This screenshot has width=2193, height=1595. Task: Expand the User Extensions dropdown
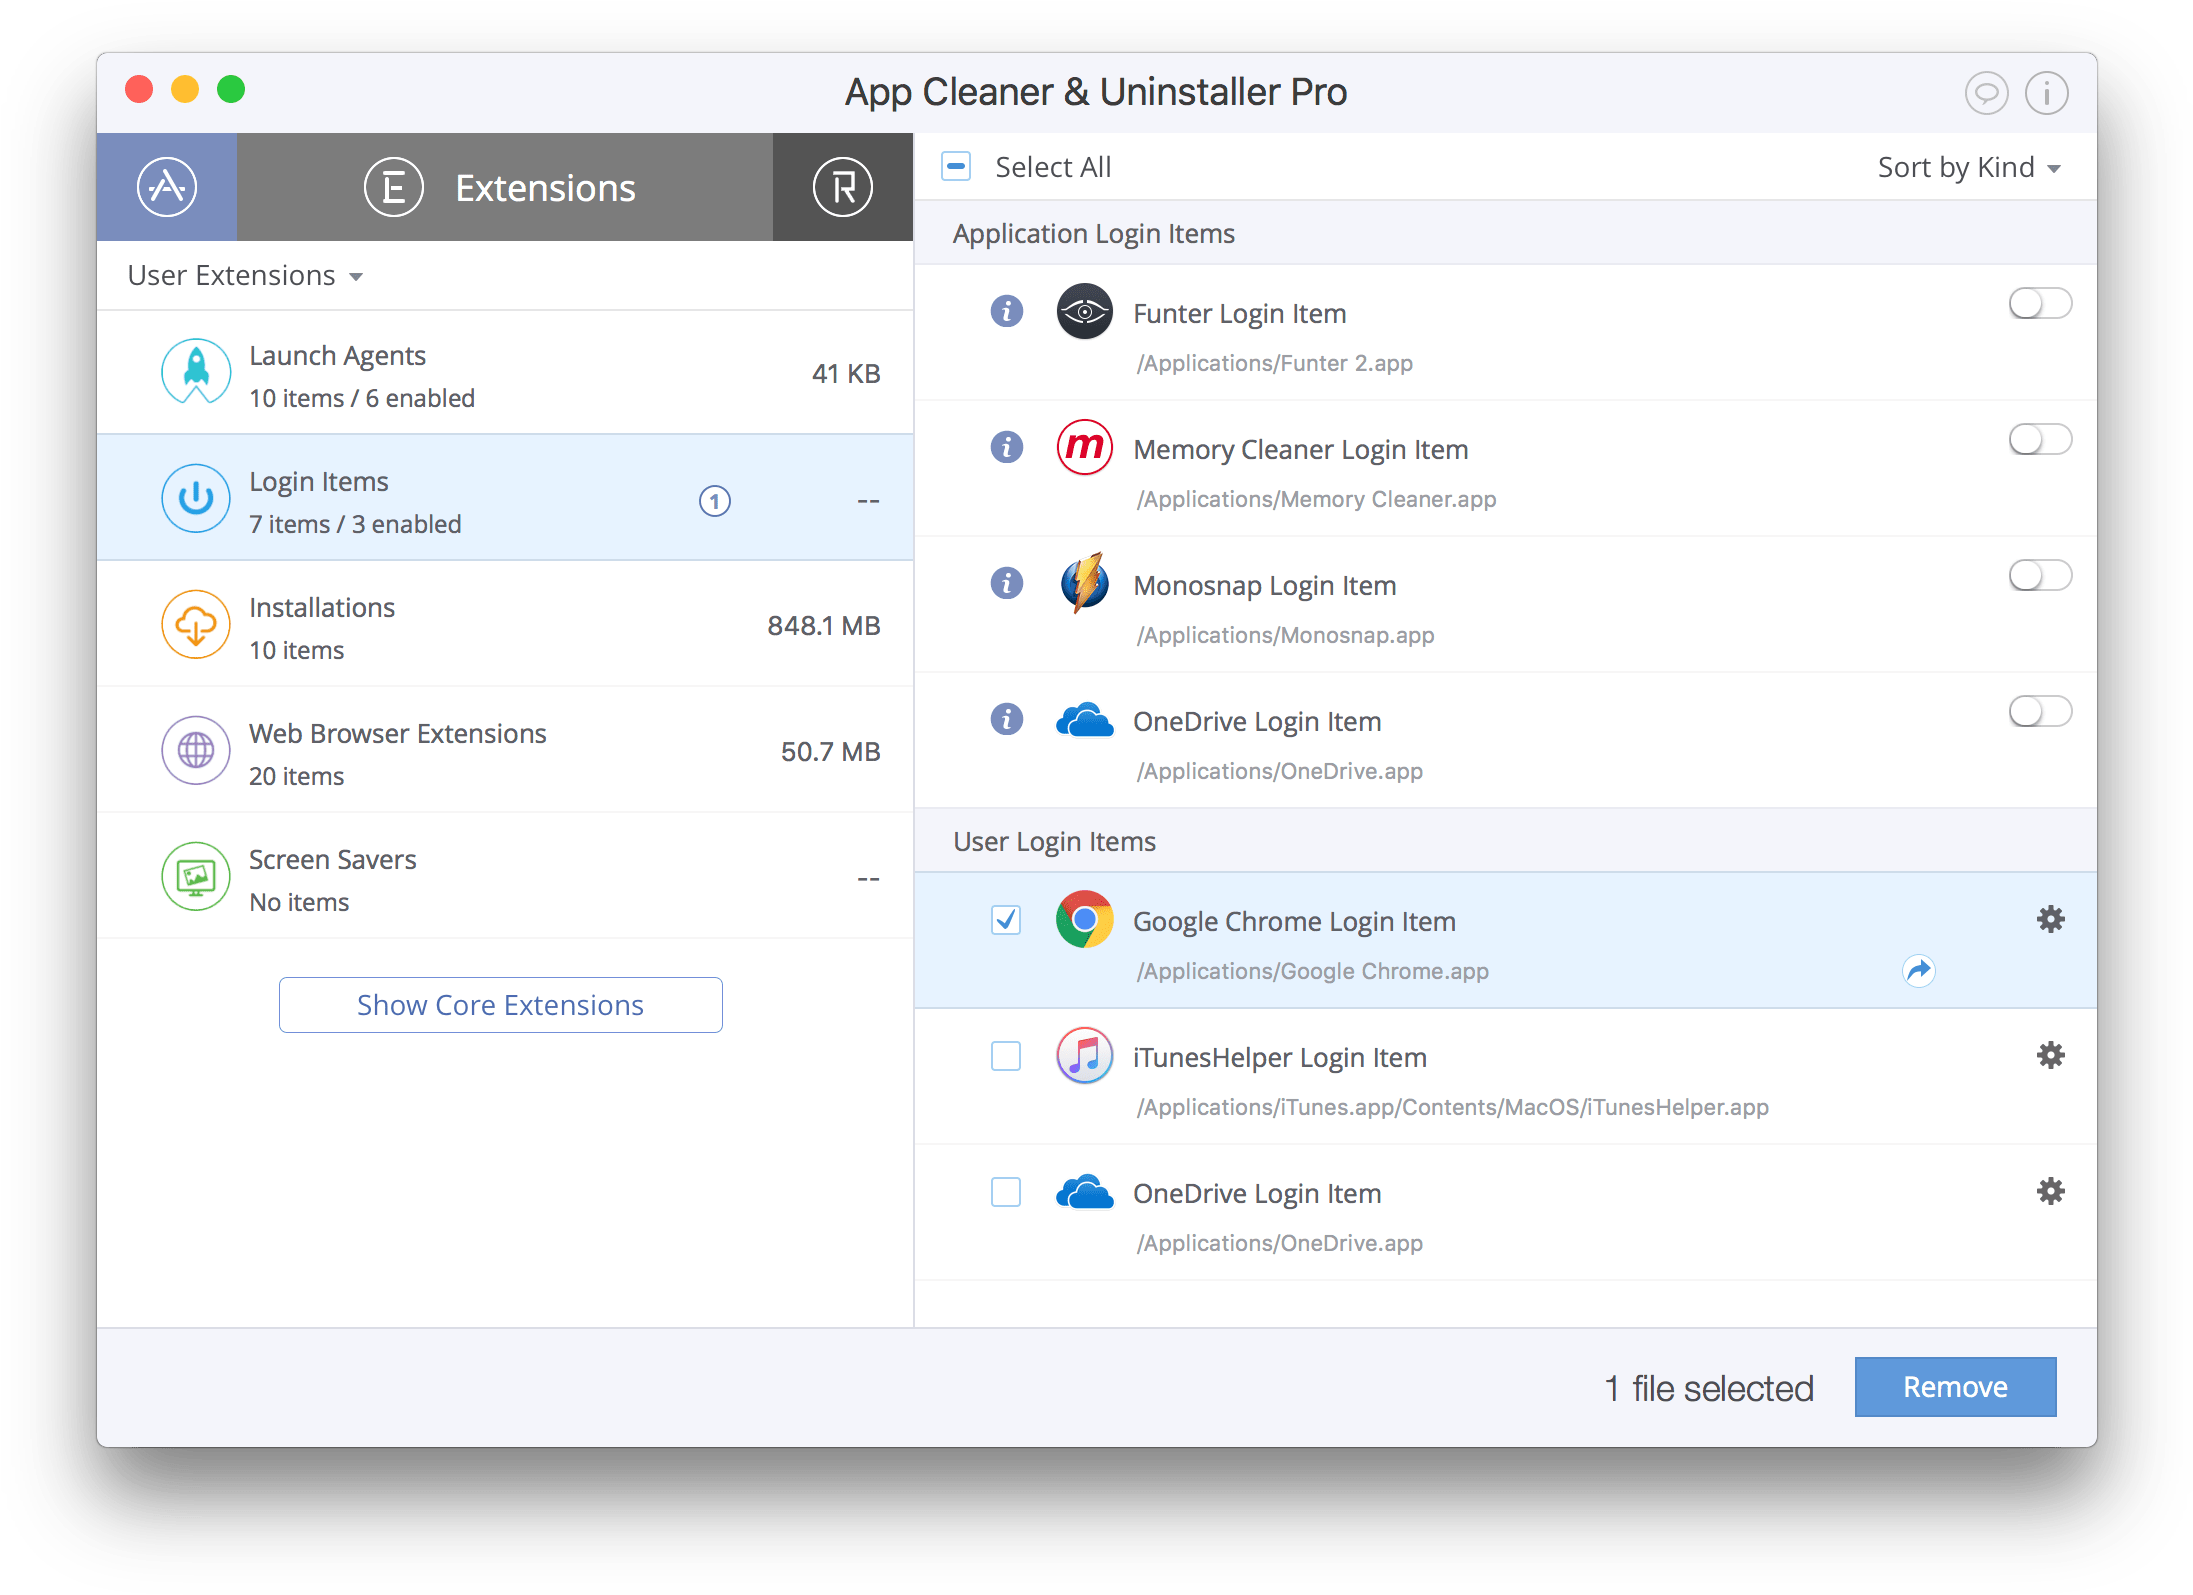(245, 275)
